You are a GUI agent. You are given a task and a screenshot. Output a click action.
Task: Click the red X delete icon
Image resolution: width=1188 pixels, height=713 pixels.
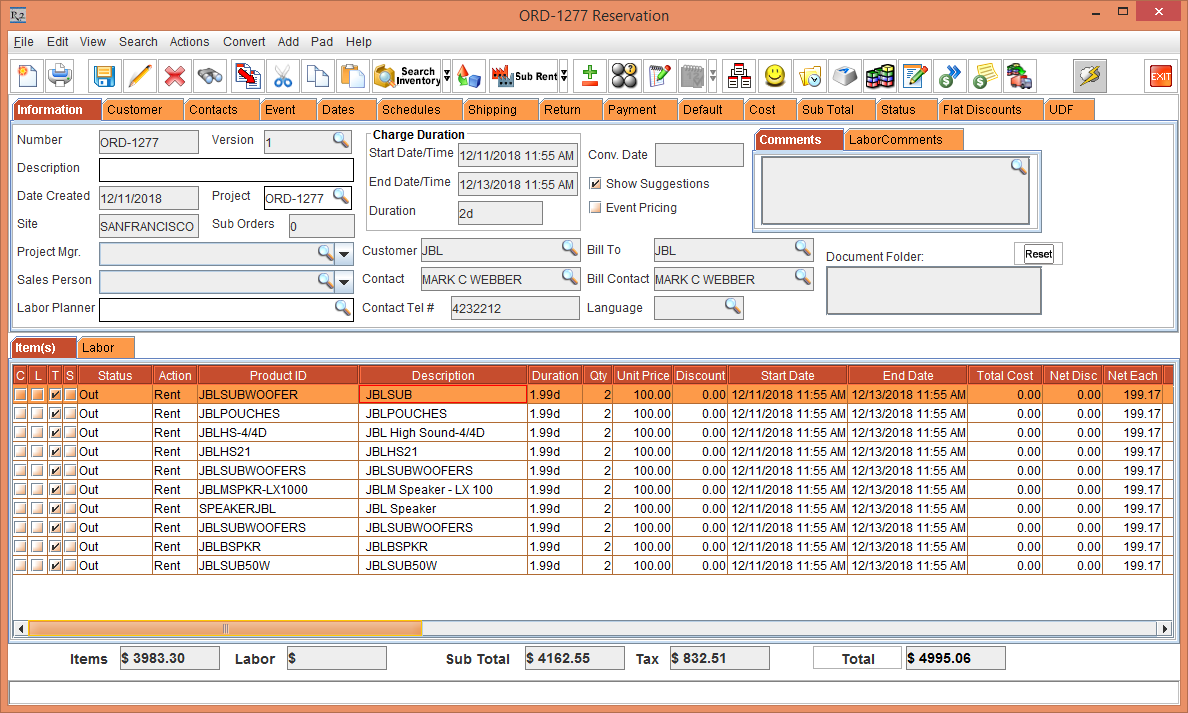[x=174, y=76]
